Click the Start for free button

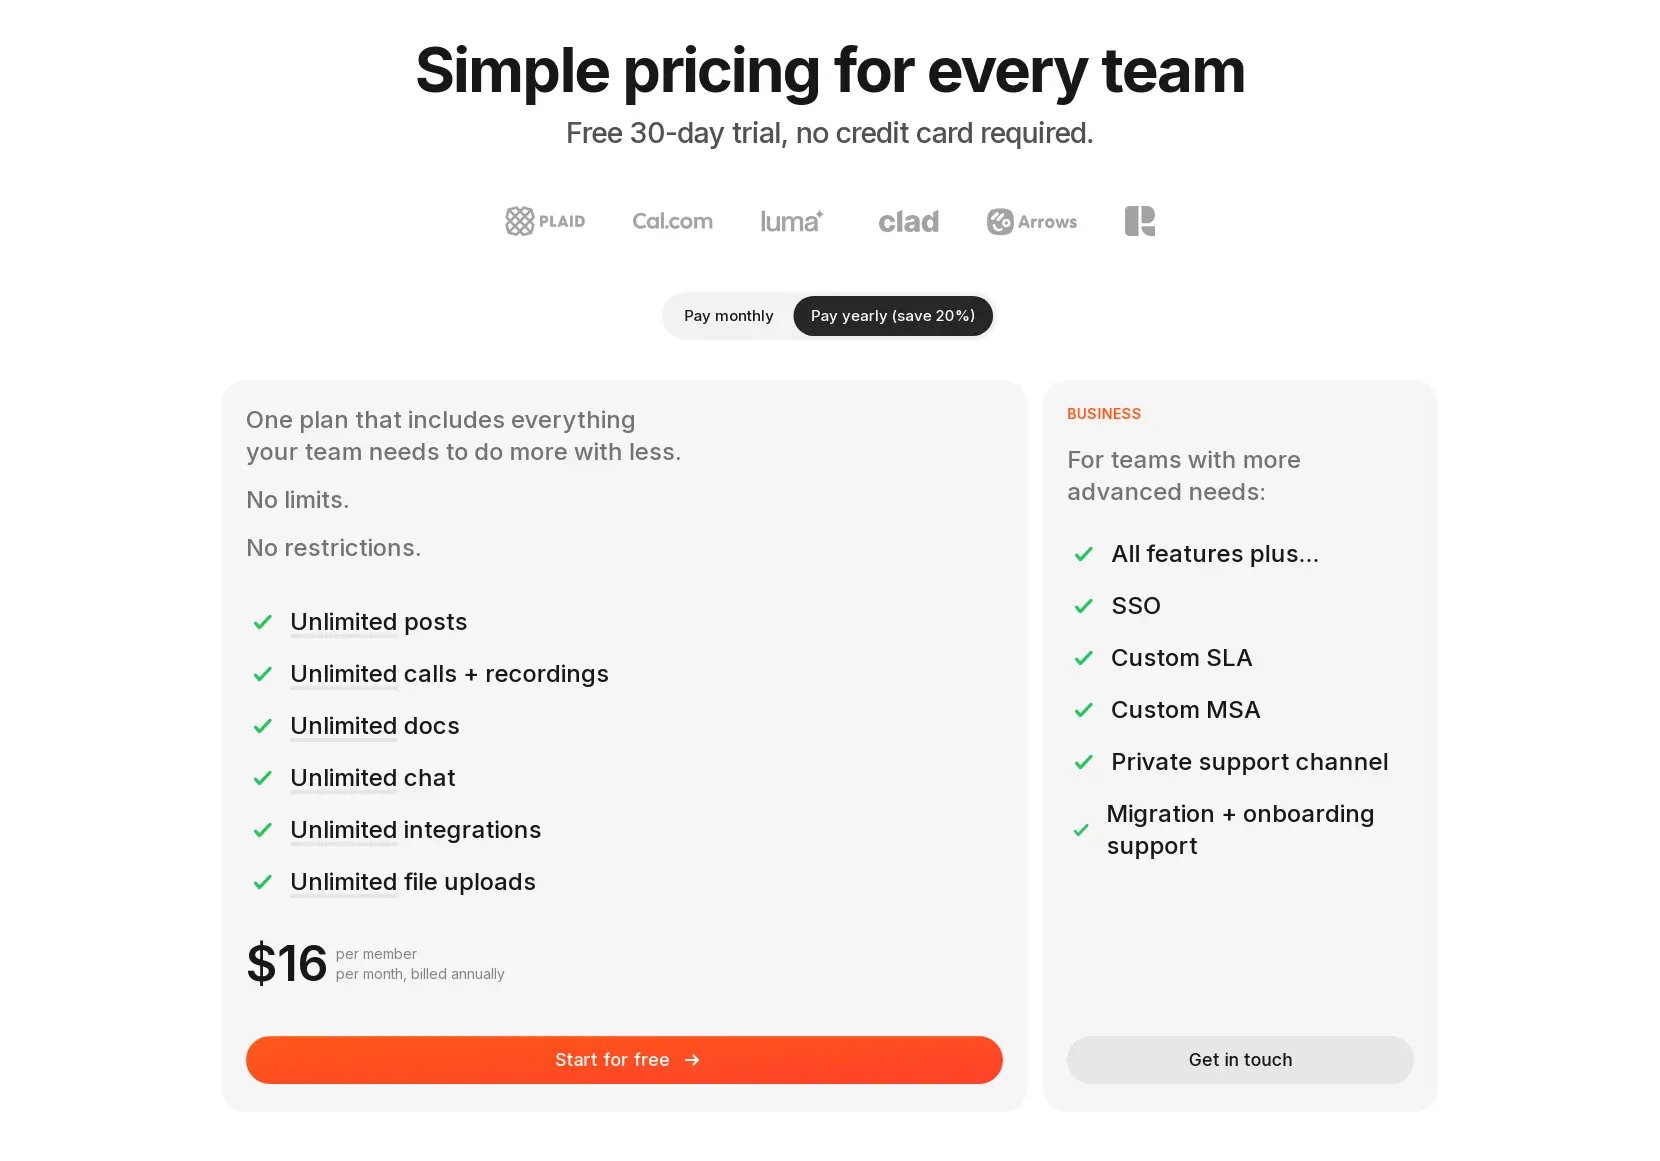(x=624, y=1060)
